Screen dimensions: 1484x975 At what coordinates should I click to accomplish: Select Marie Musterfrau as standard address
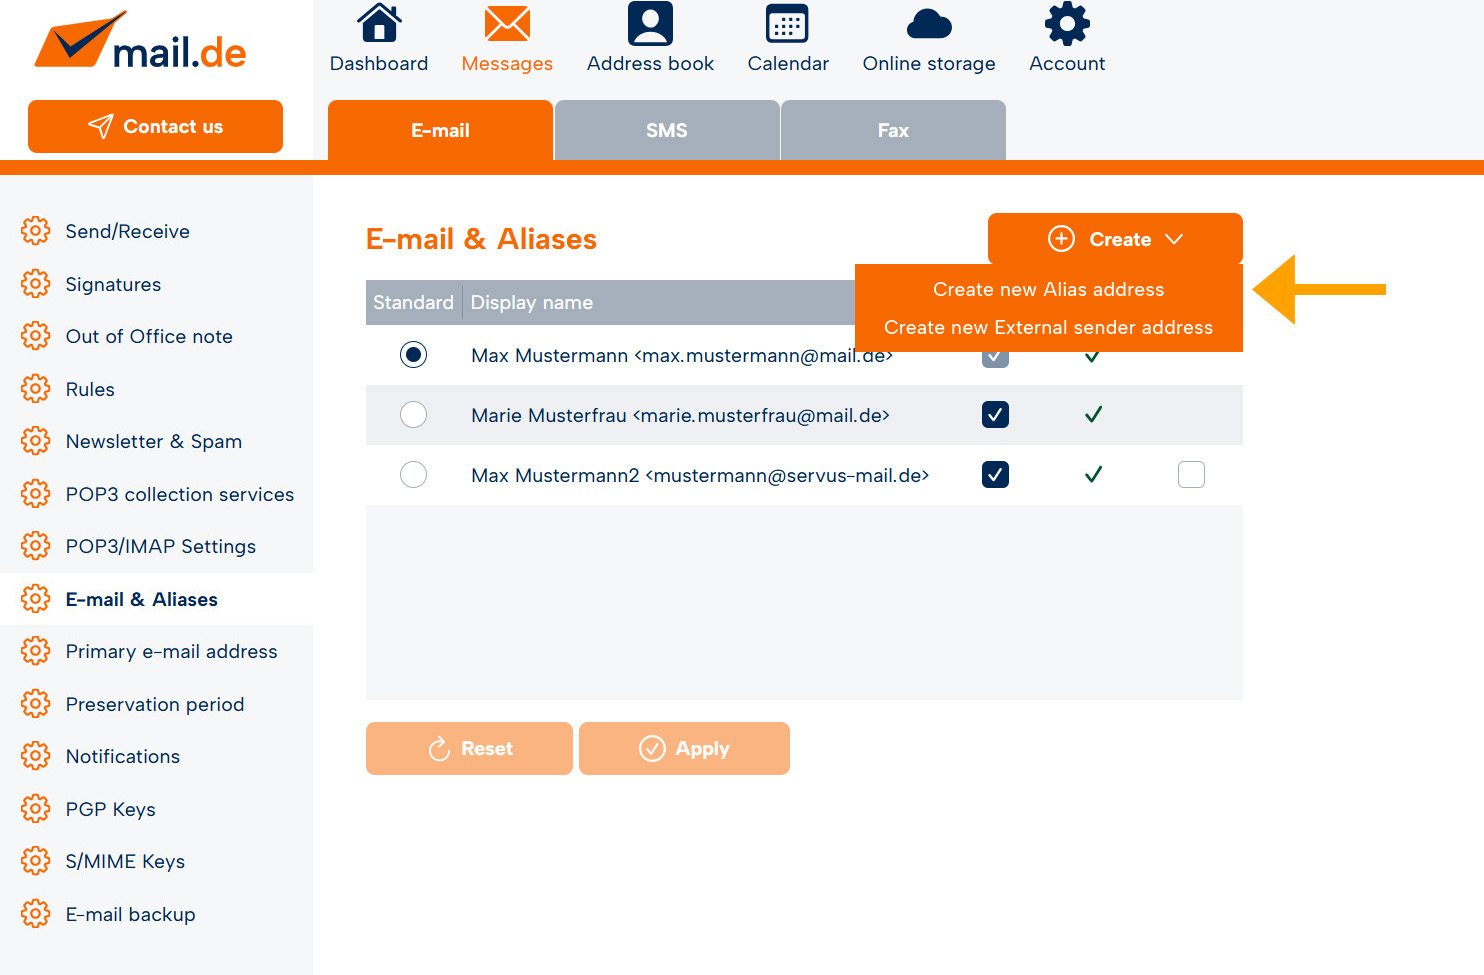(x=413, y=415)
